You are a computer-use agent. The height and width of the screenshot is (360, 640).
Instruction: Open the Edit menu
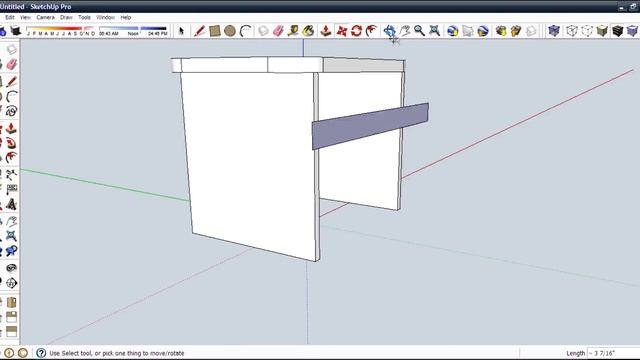pyautogui.click(x=10, y=18)
